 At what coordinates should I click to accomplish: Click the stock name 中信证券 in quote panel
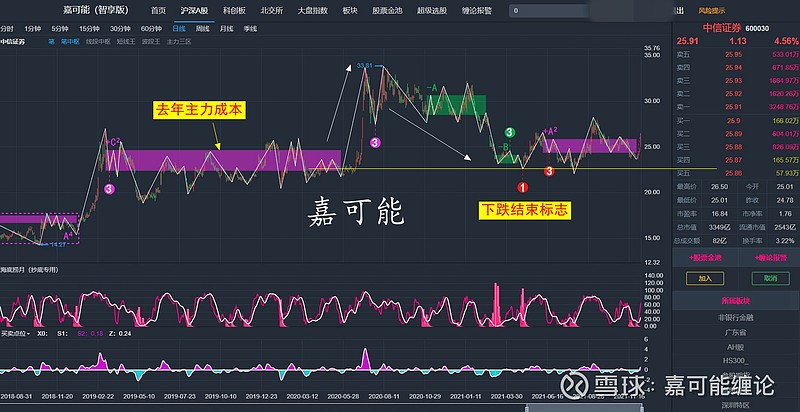[722, 29]
